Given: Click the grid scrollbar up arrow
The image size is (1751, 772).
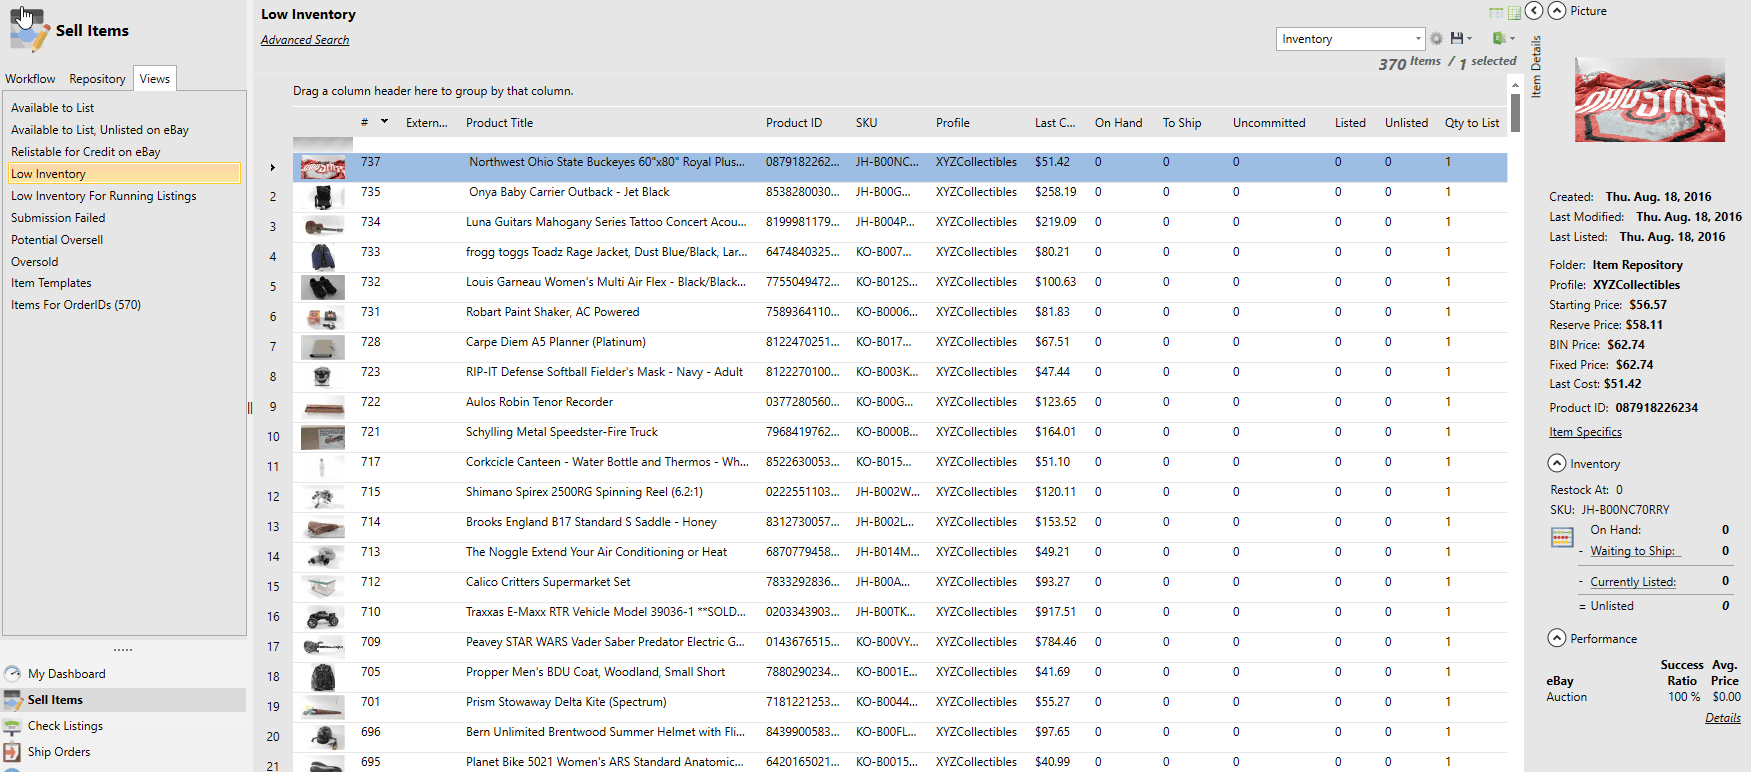Looking at the screenshot, I should click(x=1516, y=85).
